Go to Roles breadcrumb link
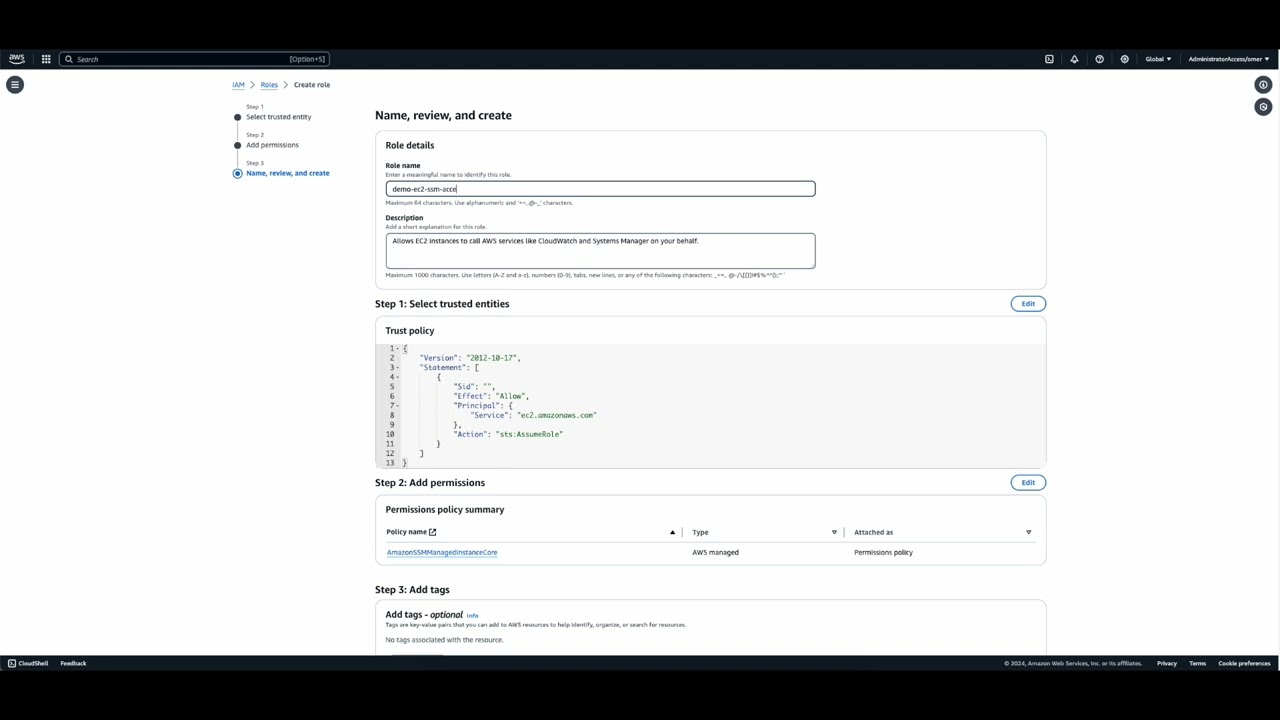This screenshot has width=1280, height=720. (269, 85)
